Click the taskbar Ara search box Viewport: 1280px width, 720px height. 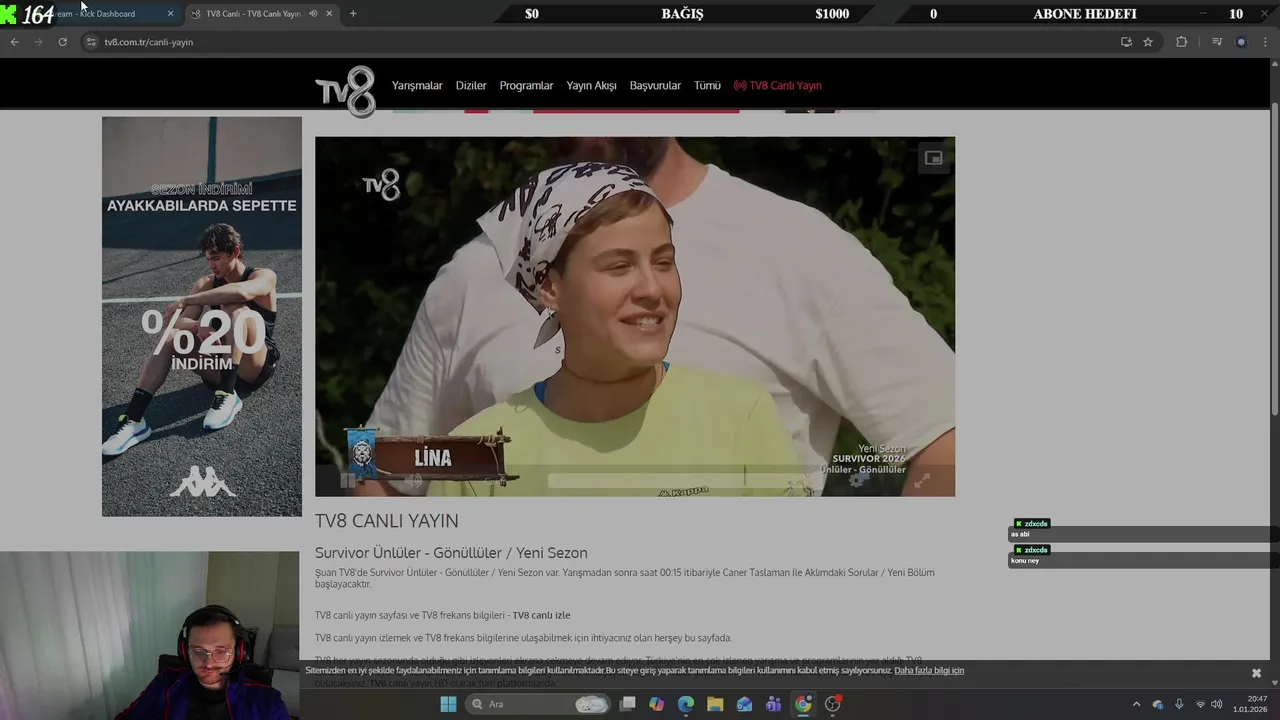pyautogui.click(x=540, y=704)
